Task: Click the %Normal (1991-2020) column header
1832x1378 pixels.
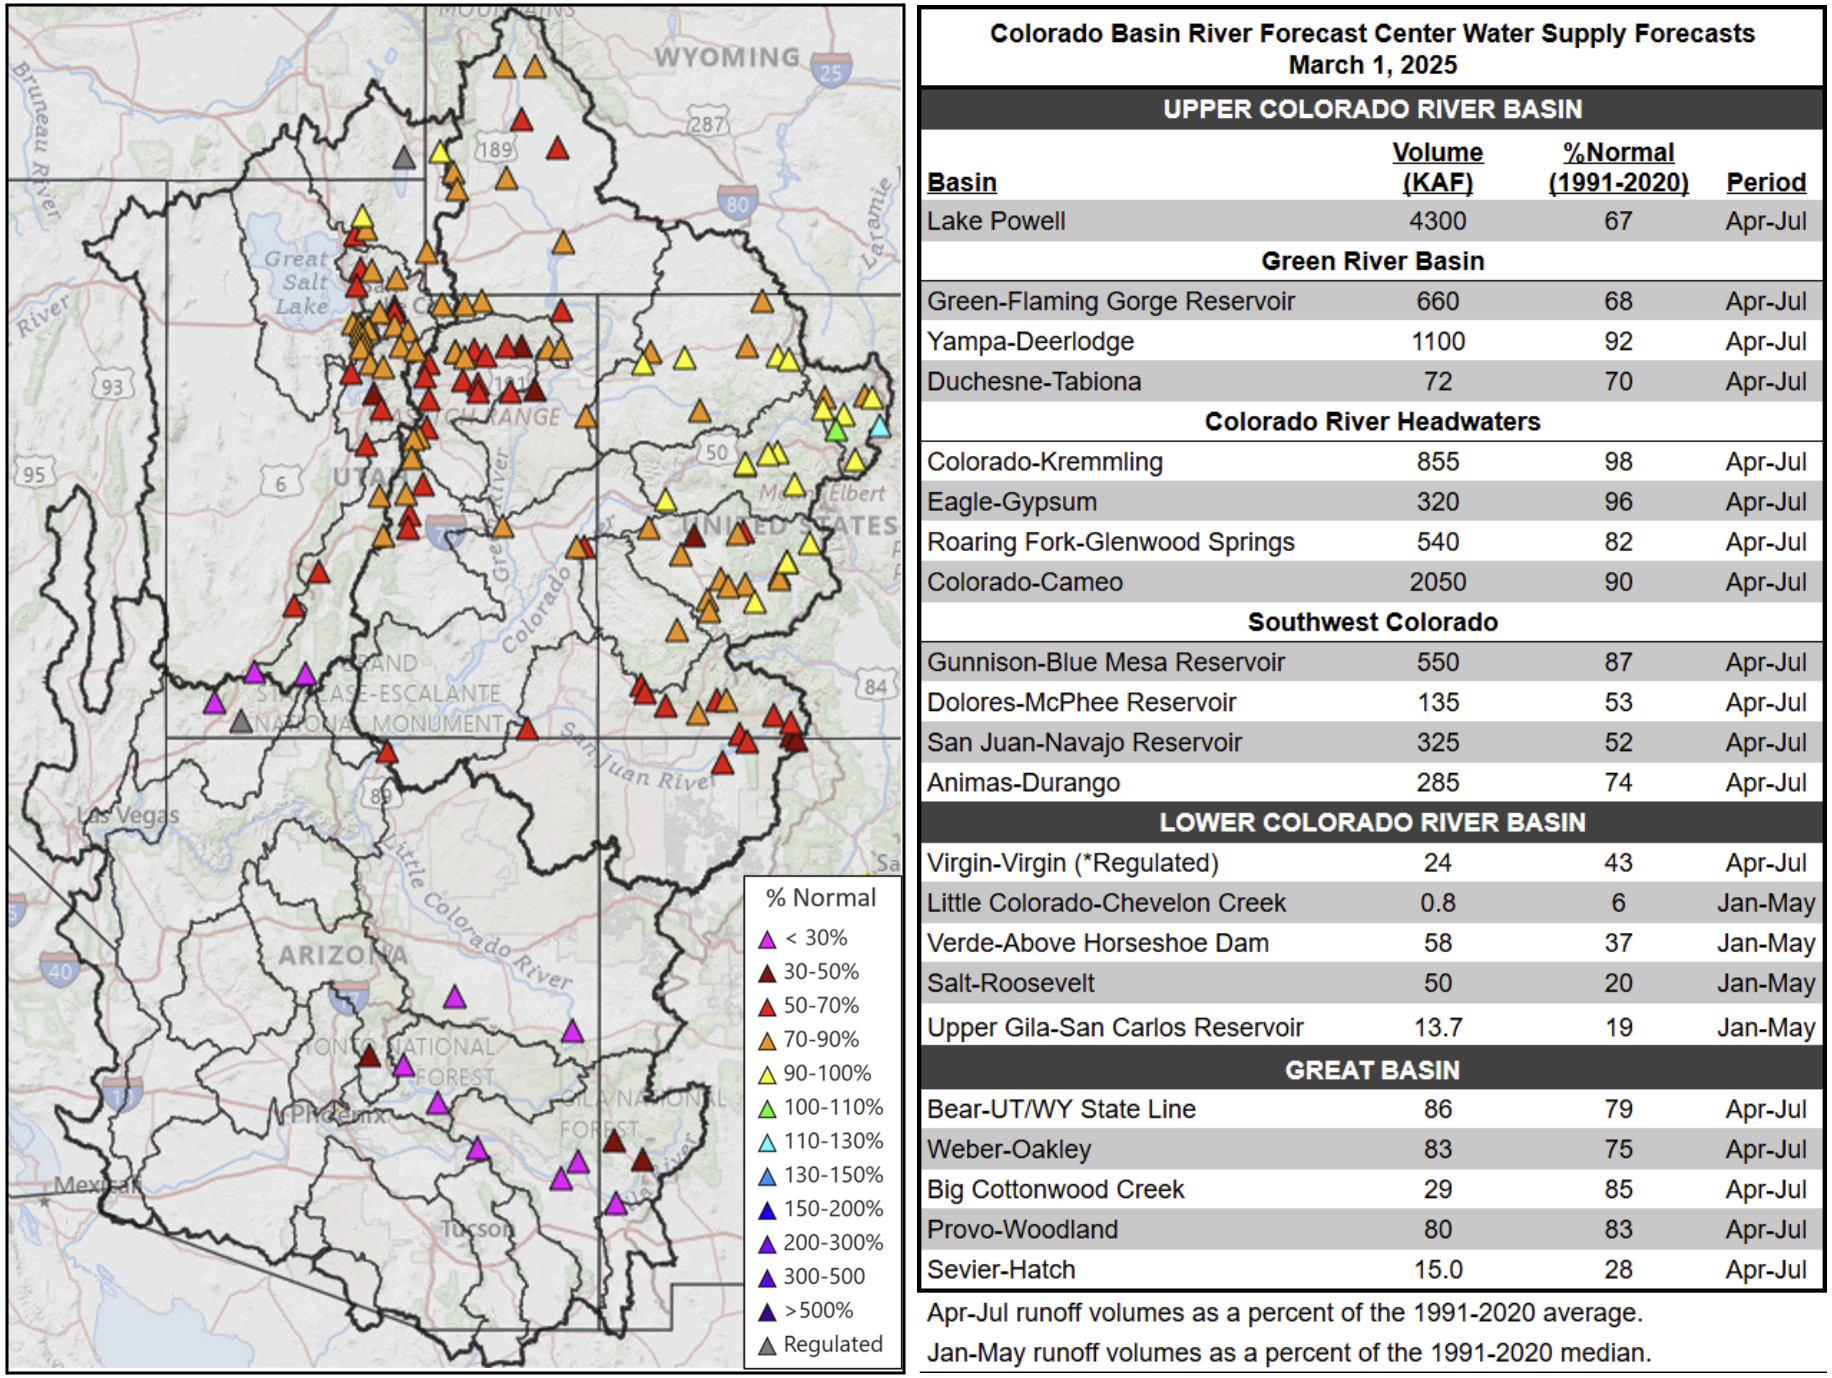Action: [x=1617, y=167]
